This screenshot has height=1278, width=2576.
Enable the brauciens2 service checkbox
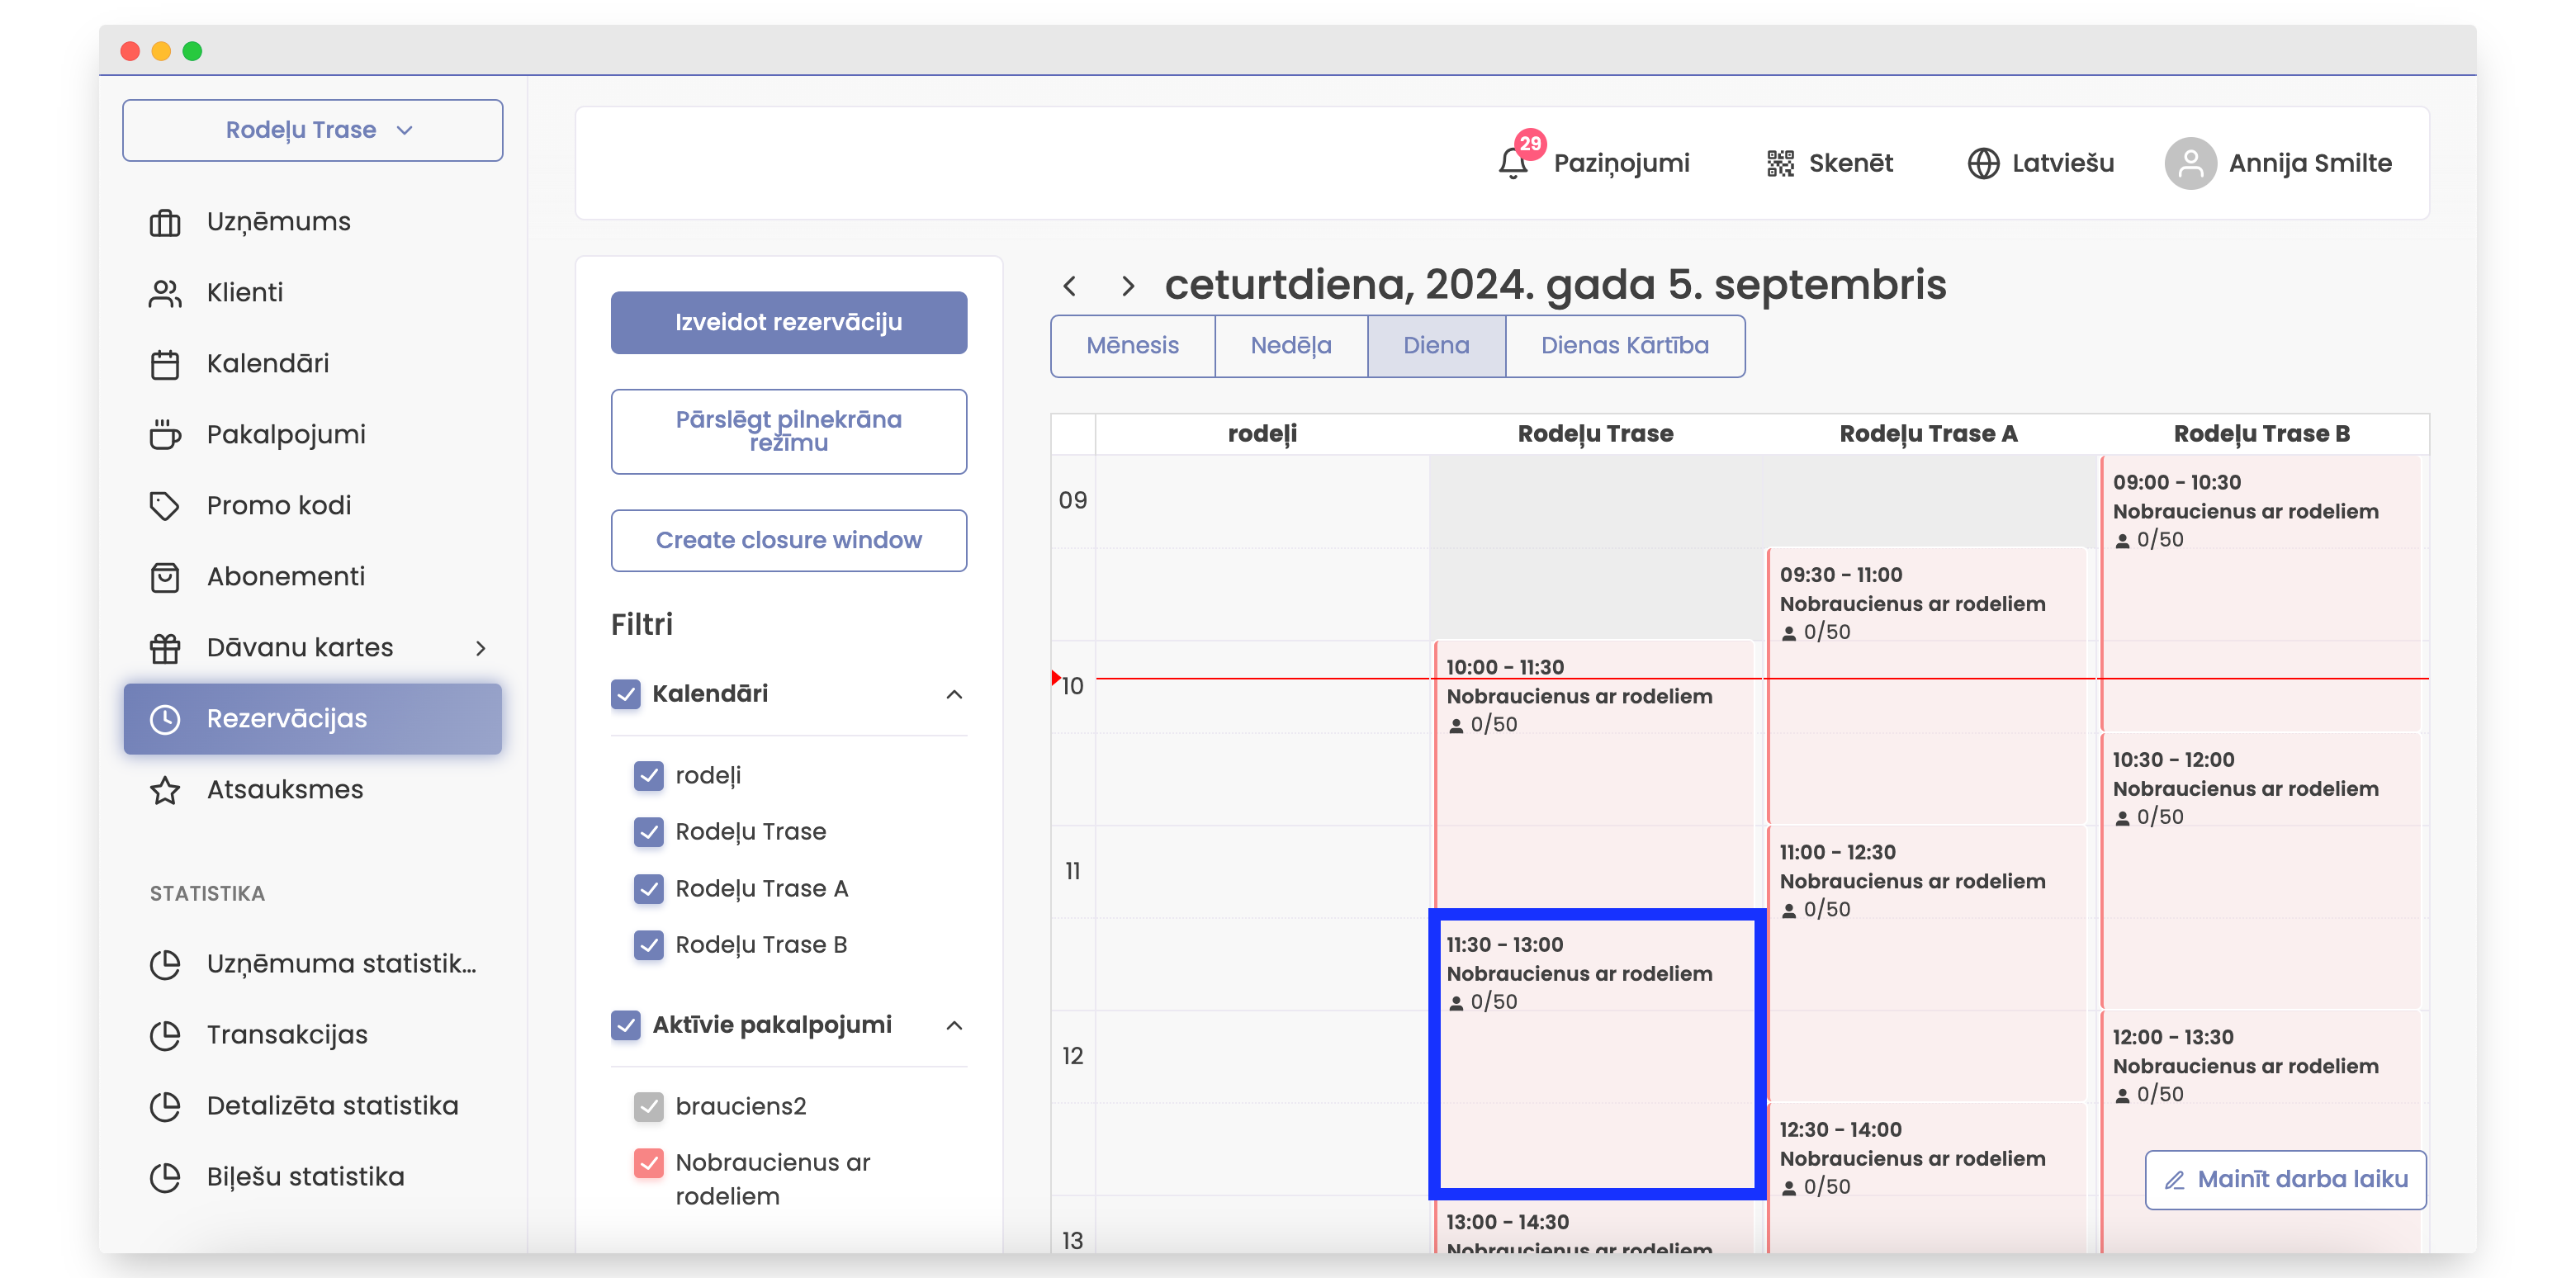(x=649, y=1106)
